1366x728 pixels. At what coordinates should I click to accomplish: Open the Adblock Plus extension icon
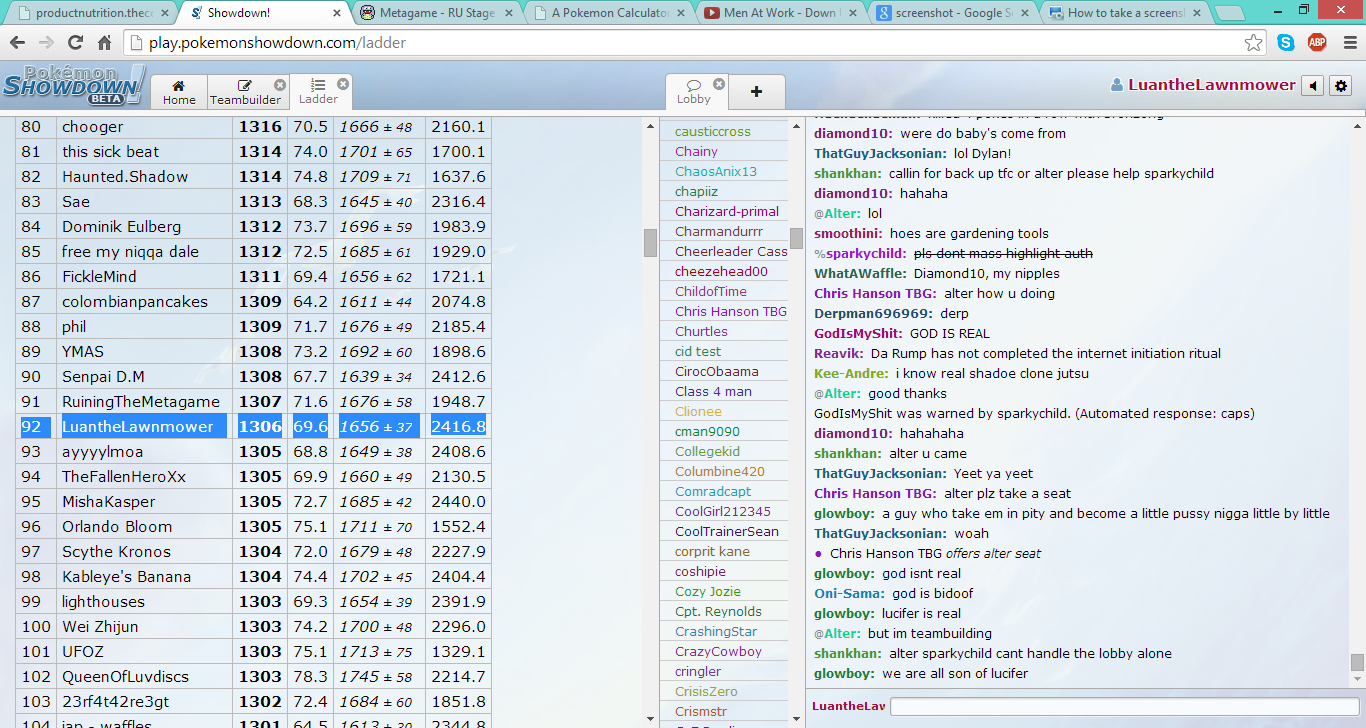pyautogui.click(x=1317, y=43)
